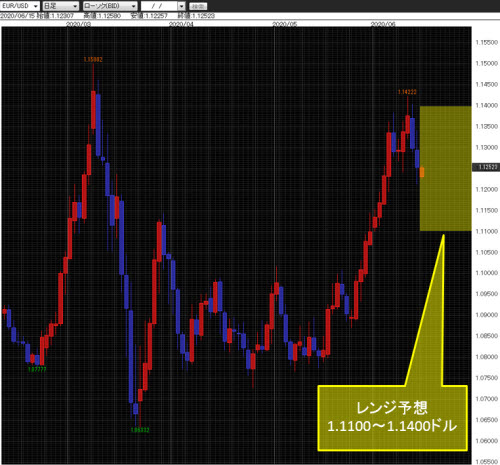Open the ローソク(BID) chart type dropdown
Image resolution: width=500 pixels, height=465 pixels.
coord(110,6)
